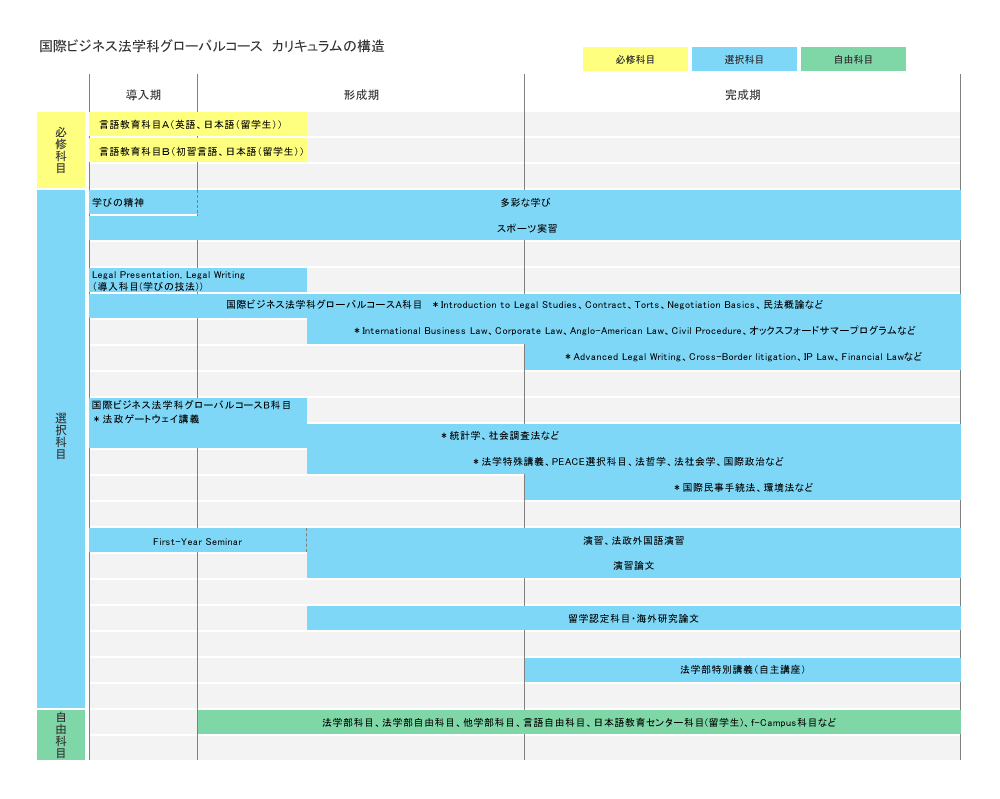This screenshot has height=799, width=1000.
Task: Select the chart title カリキュラムの構造
Action: 328,46
